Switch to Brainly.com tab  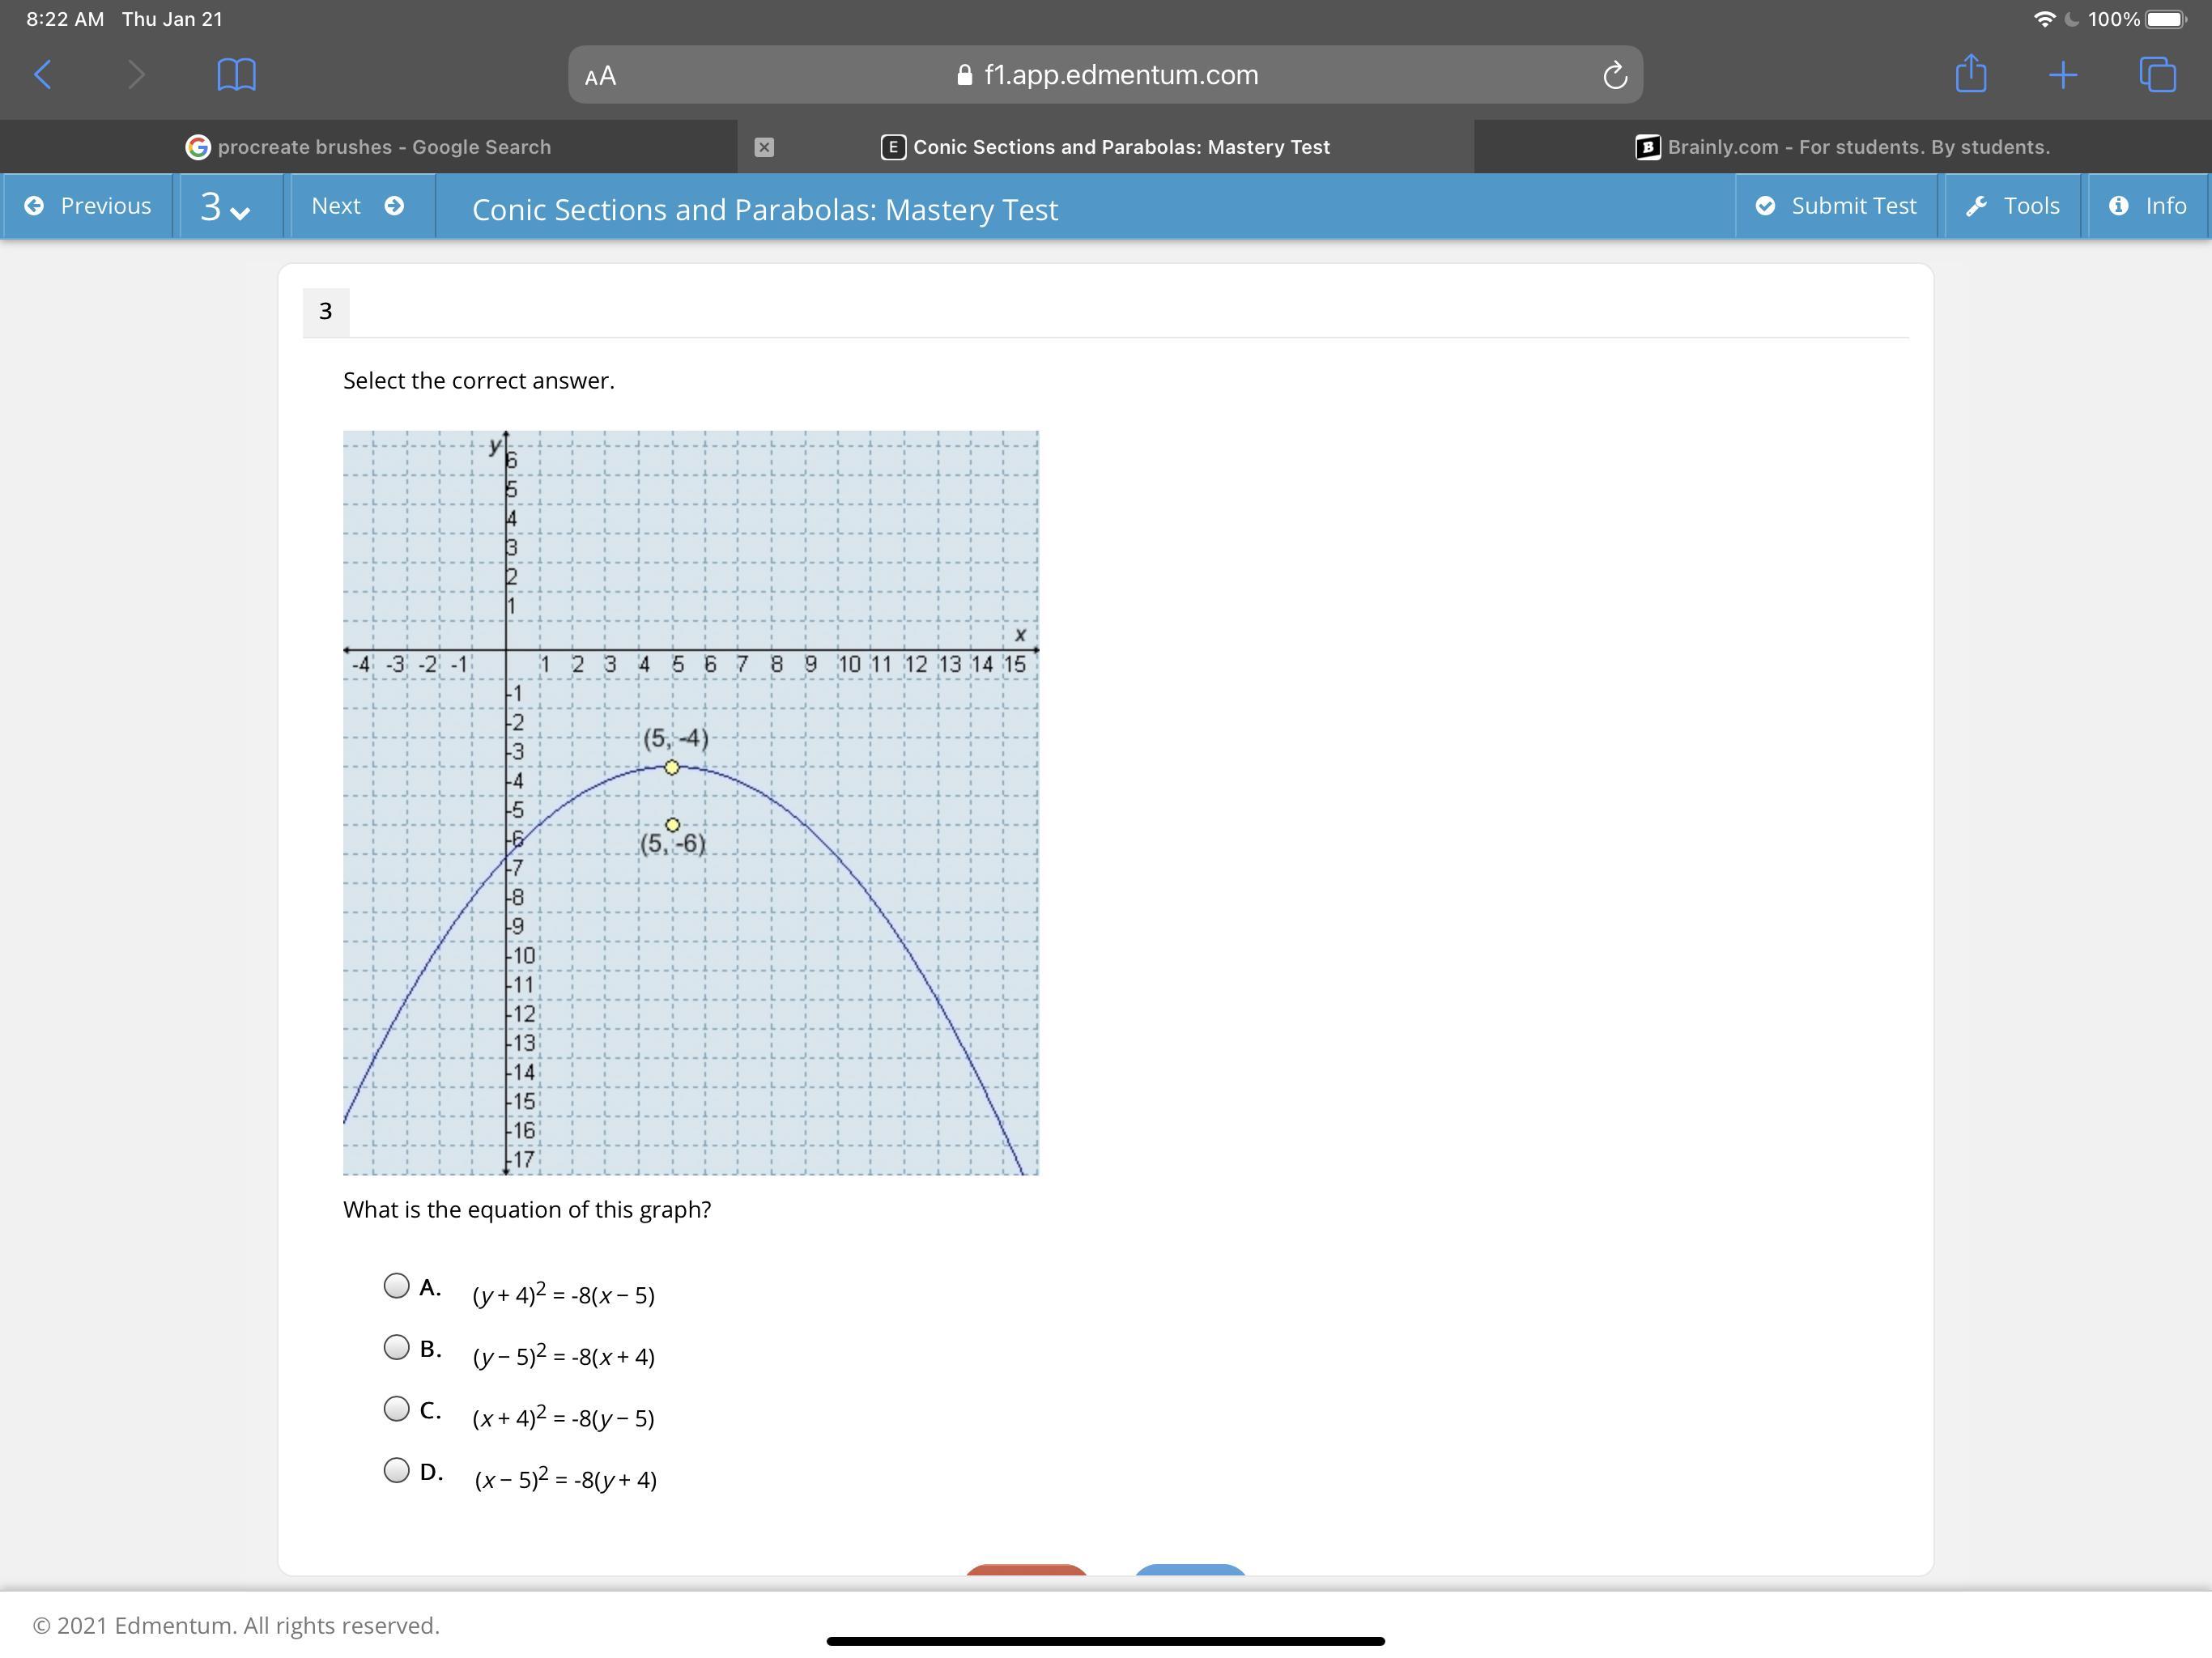click(1842, 147)
